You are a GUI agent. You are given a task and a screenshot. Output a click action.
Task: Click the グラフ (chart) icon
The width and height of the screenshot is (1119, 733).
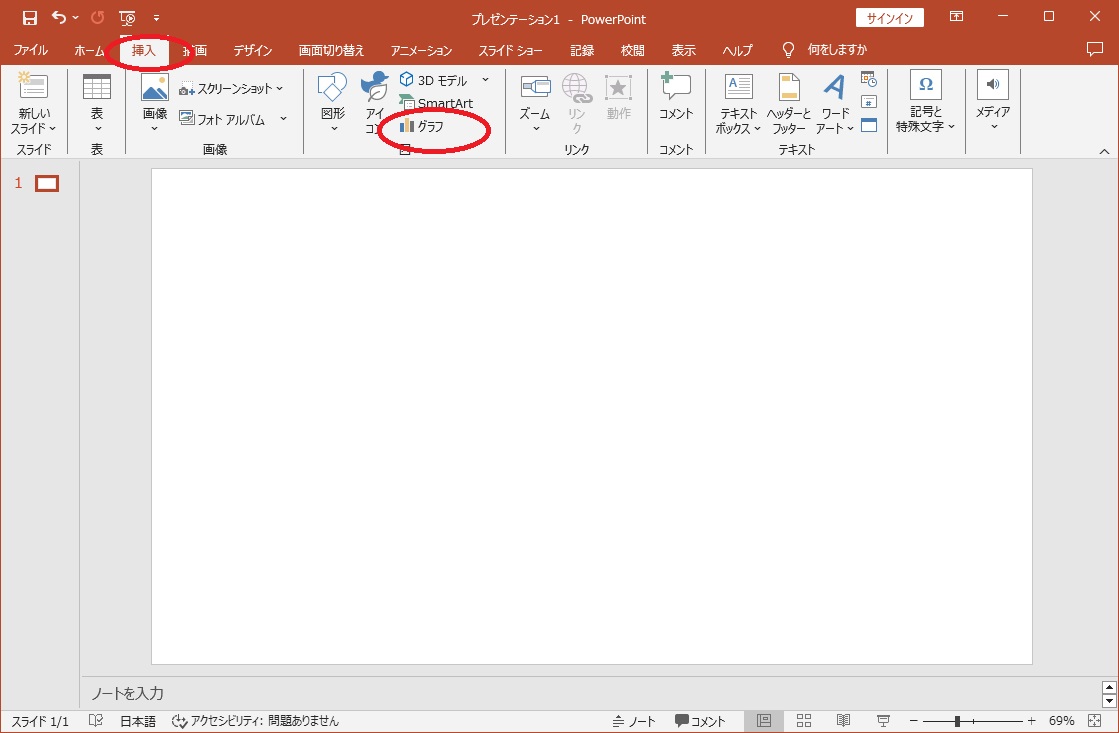[x=407, y=126]
